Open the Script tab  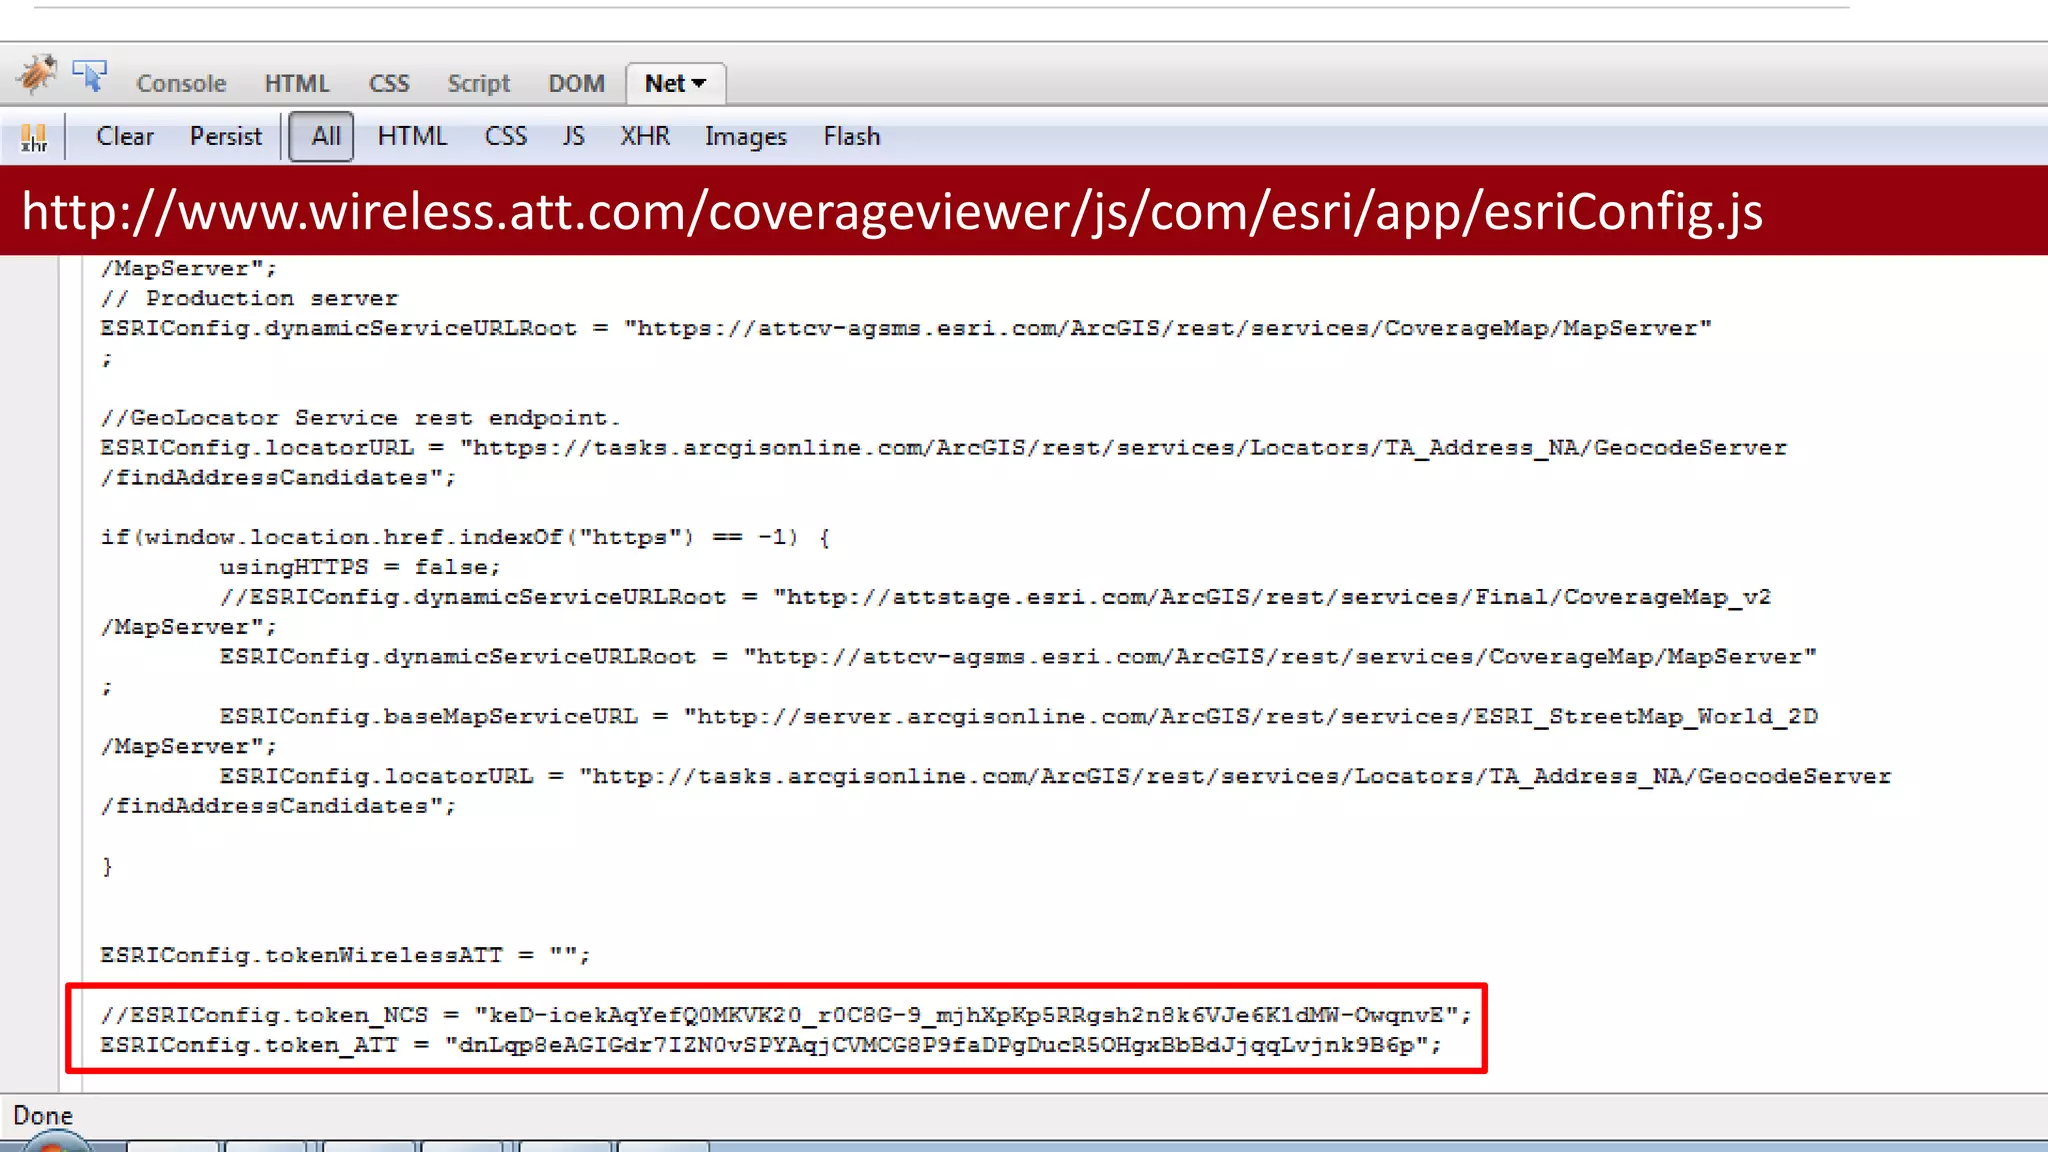pyautogui.click(x=478, y=83)
